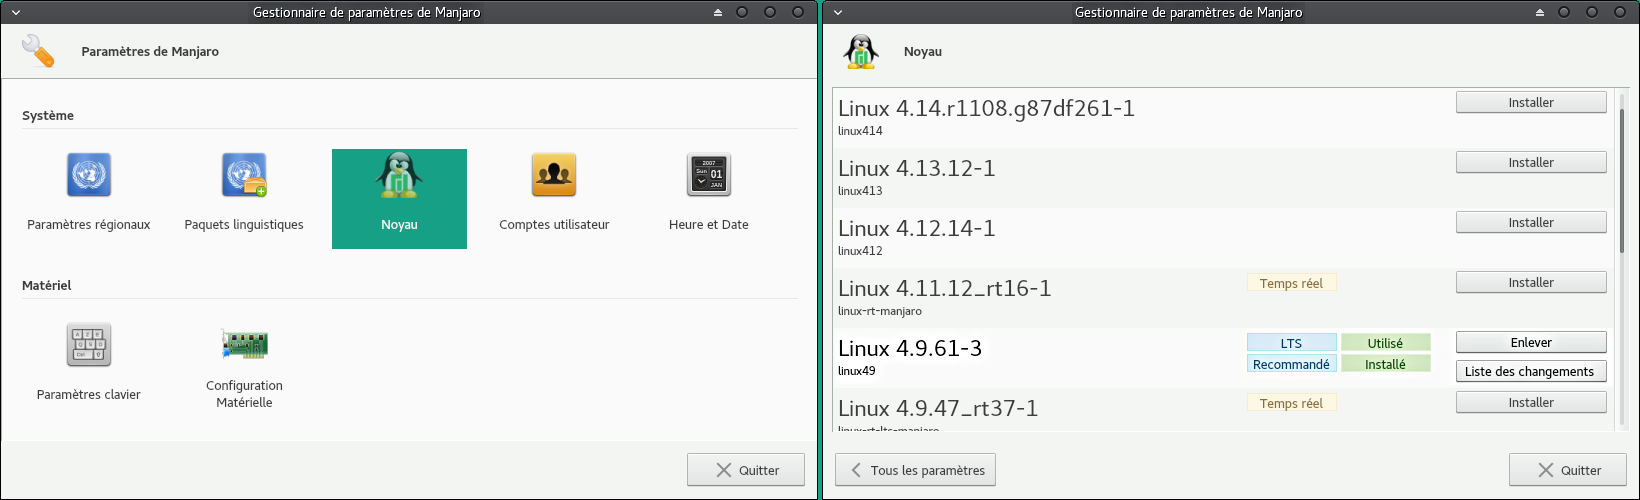Click the linux414 package name
The width and height of the screenshot is (1640, 500).
pos(860,131)
